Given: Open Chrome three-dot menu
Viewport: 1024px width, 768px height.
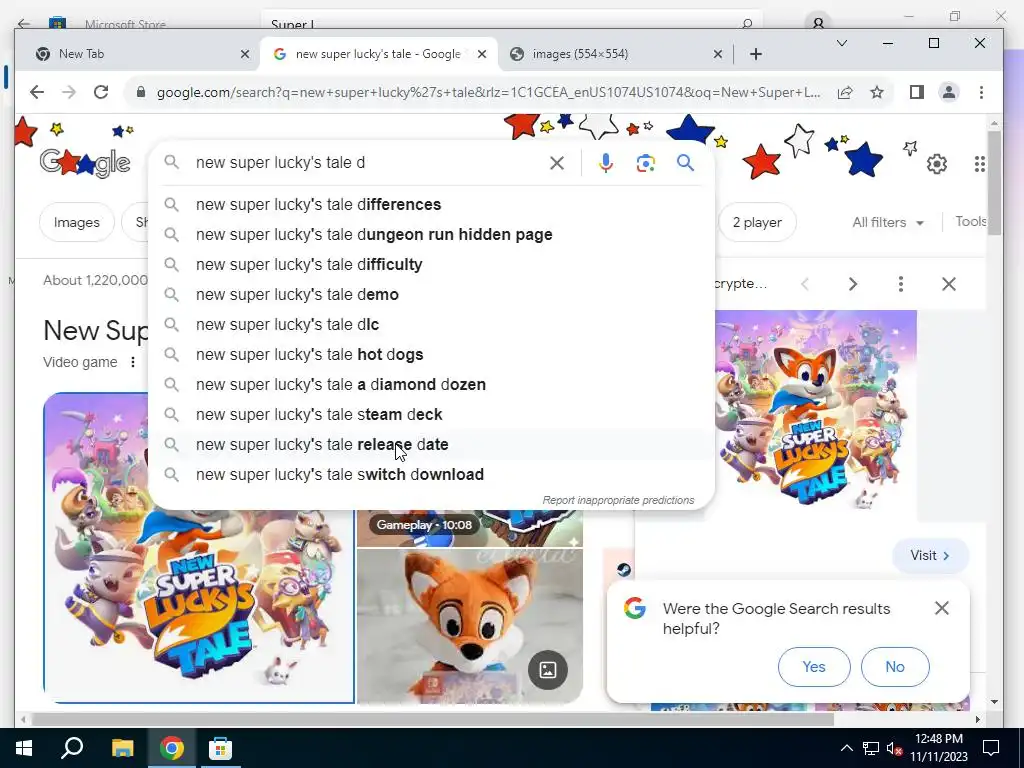Looking at the screenshot, I should [981, 92].
